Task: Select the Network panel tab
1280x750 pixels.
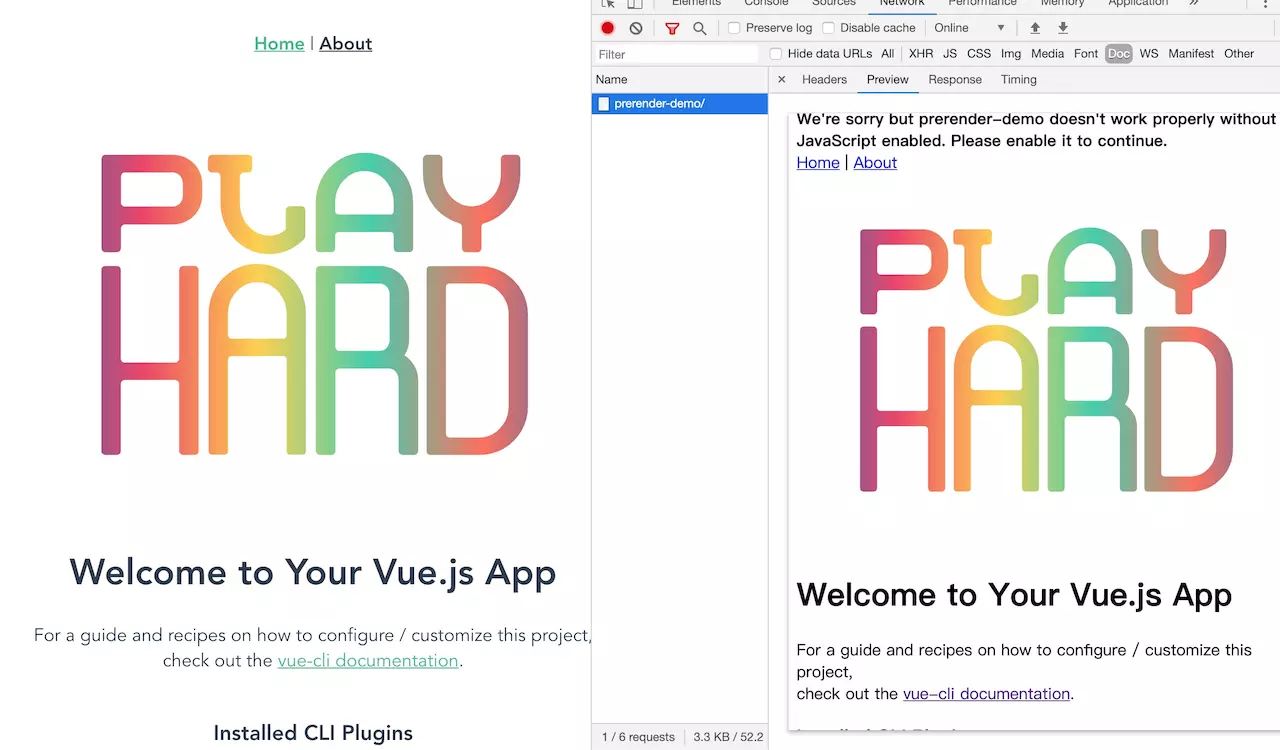Action: 902,4
